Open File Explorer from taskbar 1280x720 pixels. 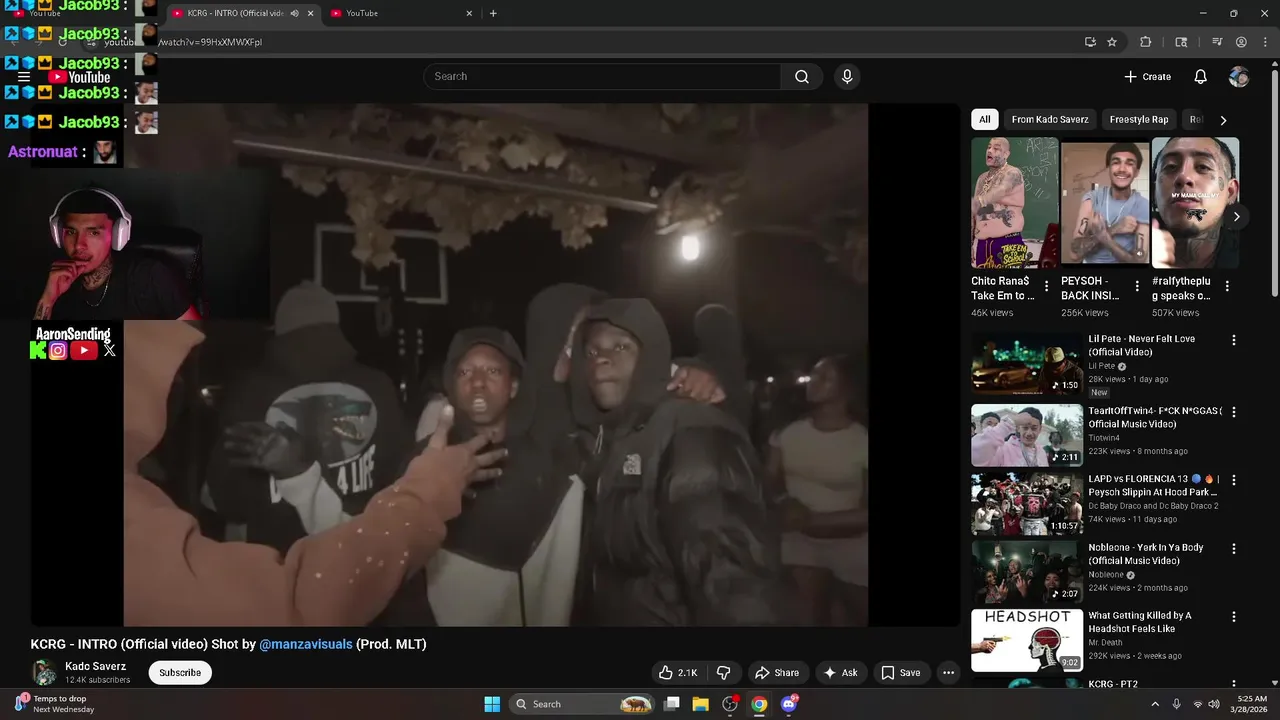[701, 704]
